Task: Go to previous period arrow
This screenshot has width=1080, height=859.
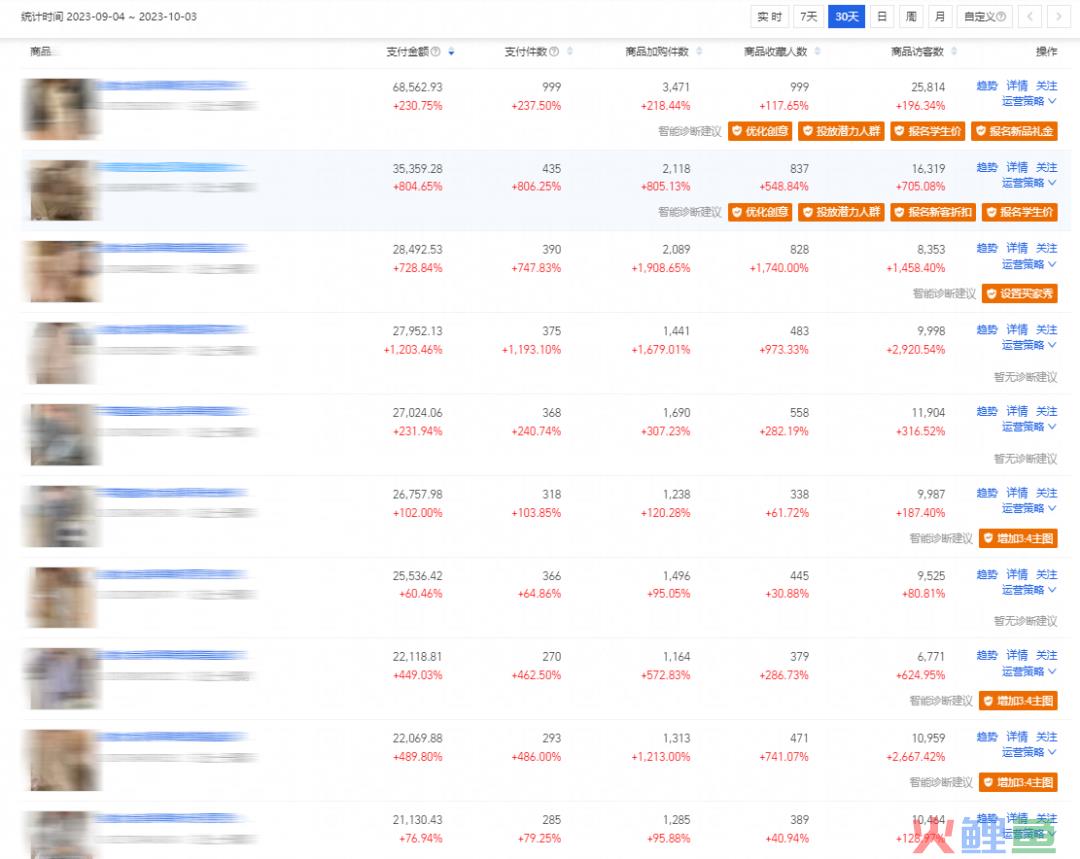Action: click(1030, 17)
